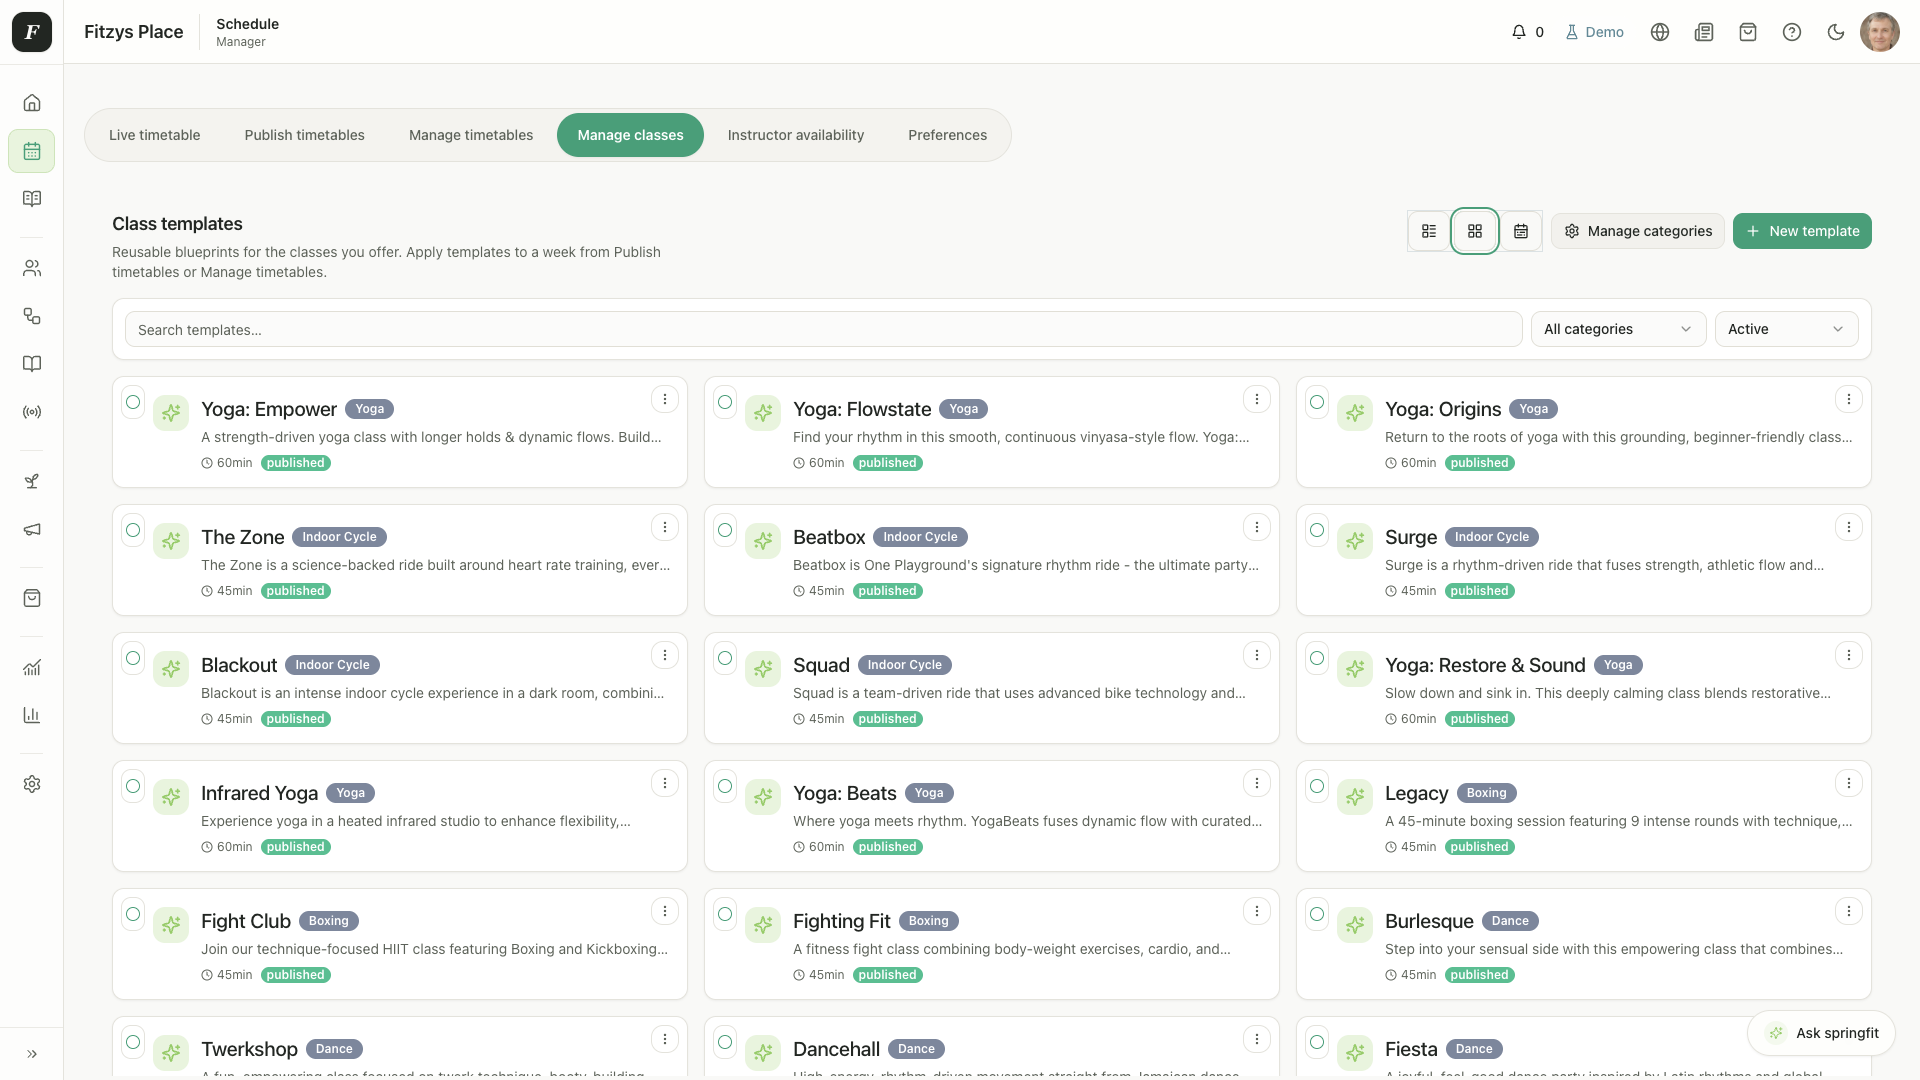This screenshot has height=1080, width=1920.
Task: Select the Yoga: Empower template checkbox
Action: click(x=133, y=402)
